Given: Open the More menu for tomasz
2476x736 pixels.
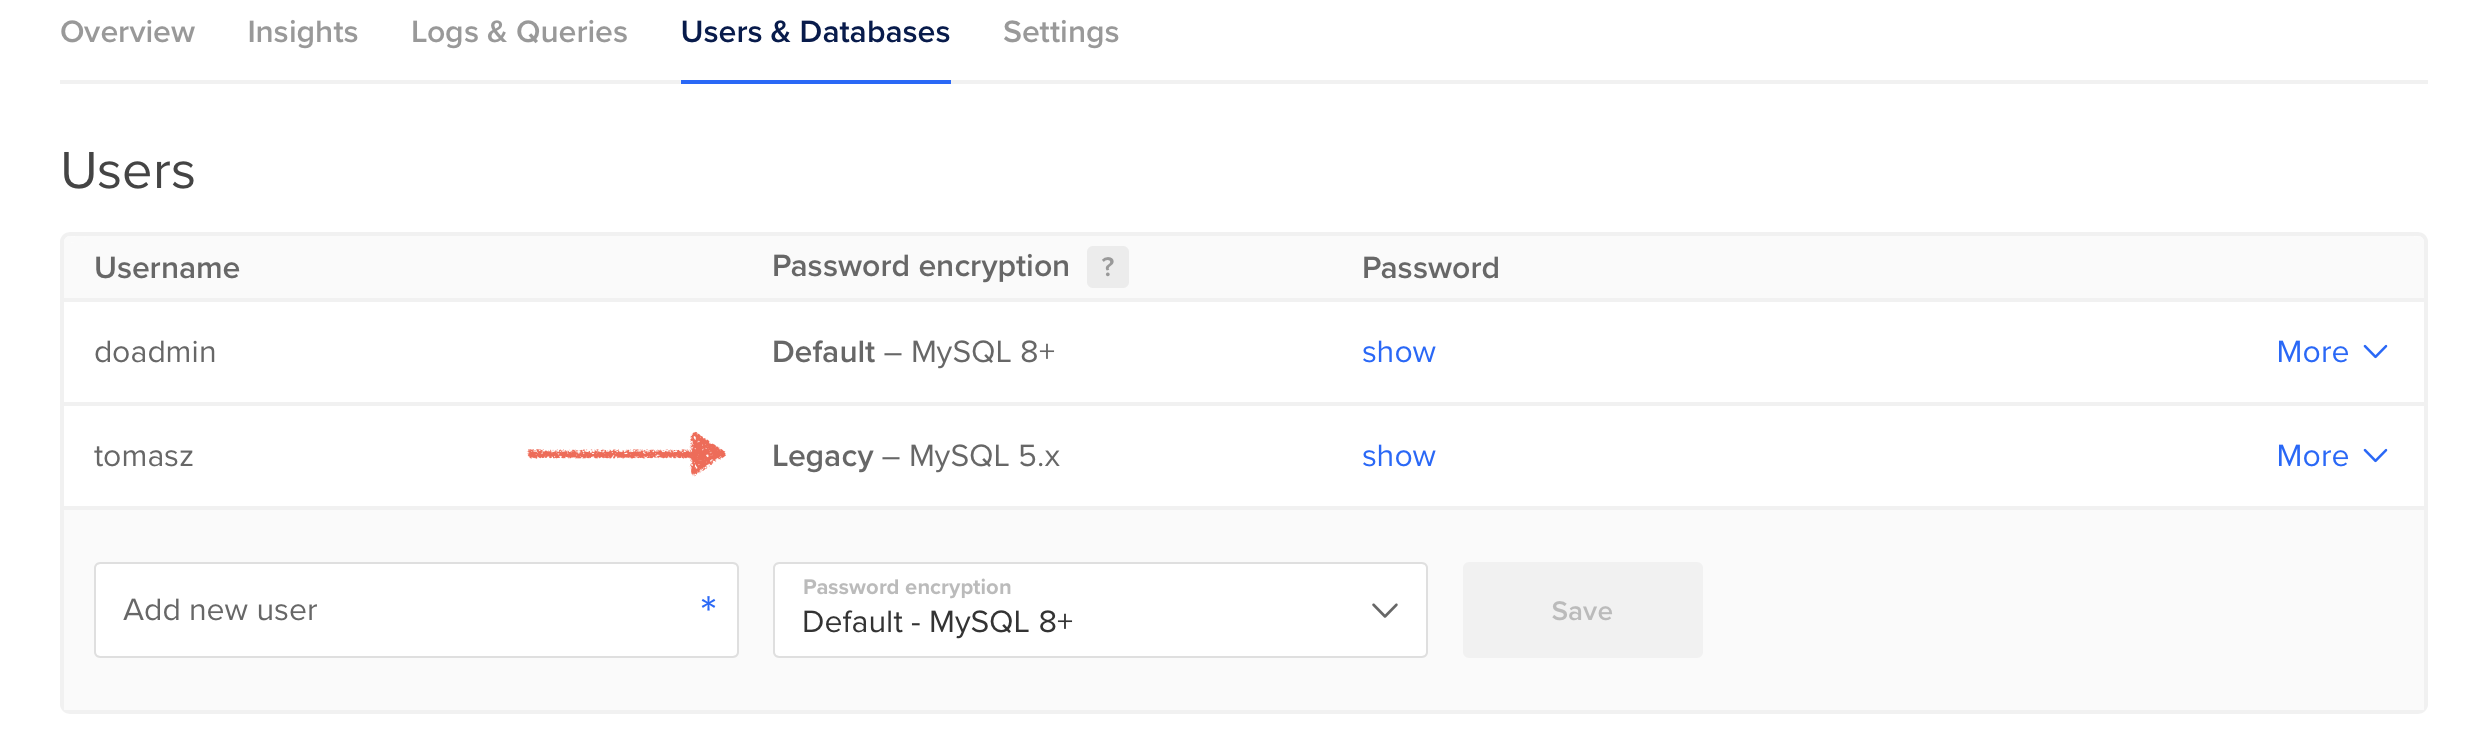Looking at the screenshot, I should pos(2331,456).
